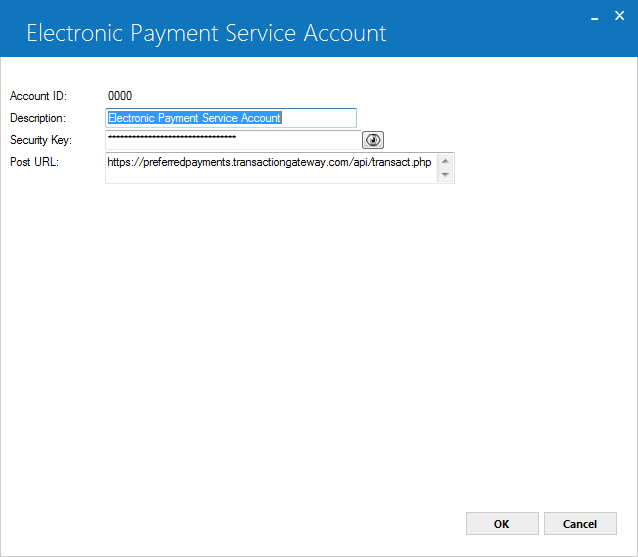
Task: Click the Post URL scrollbar track
Action: click(x=445, y=168)
